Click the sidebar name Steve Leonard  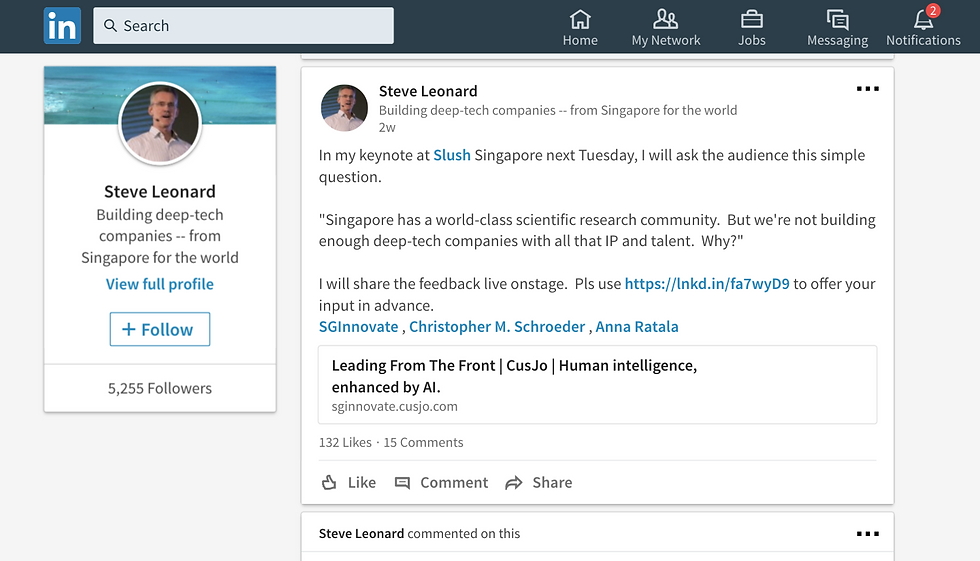point(160,191)
